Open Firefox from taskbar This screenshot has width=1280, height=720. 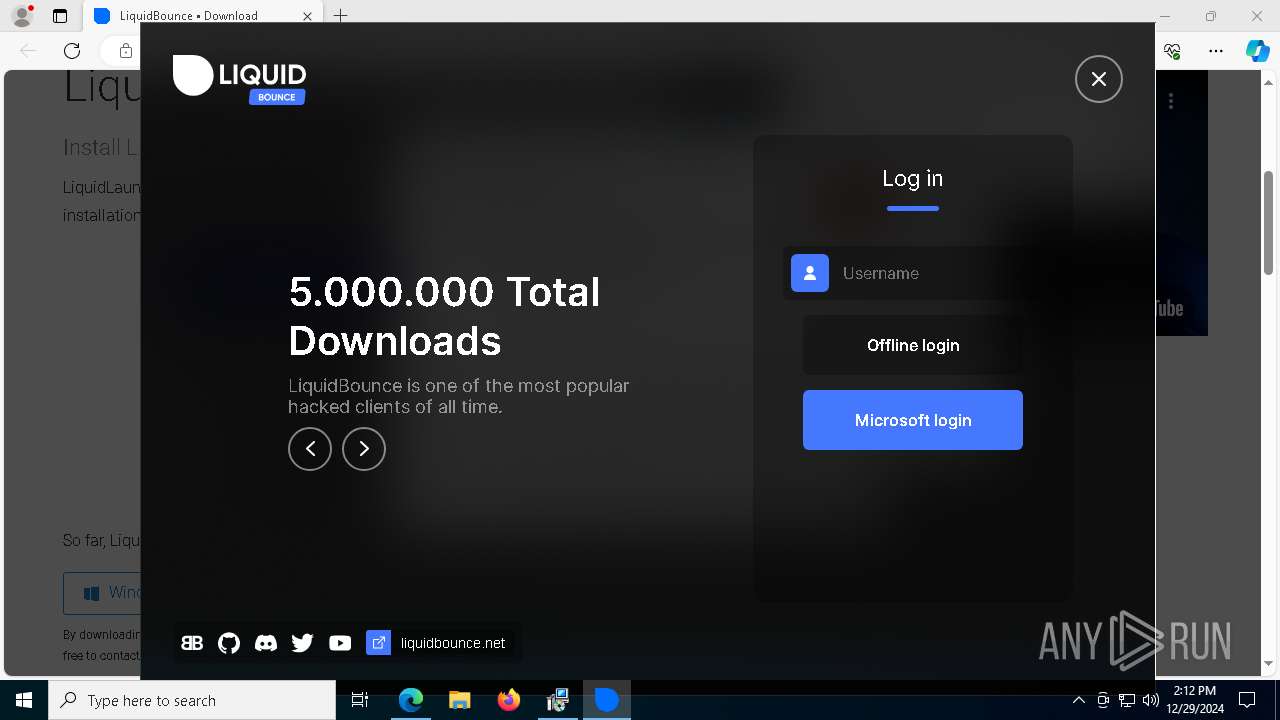pyautogui.click(x=508, y=700)
